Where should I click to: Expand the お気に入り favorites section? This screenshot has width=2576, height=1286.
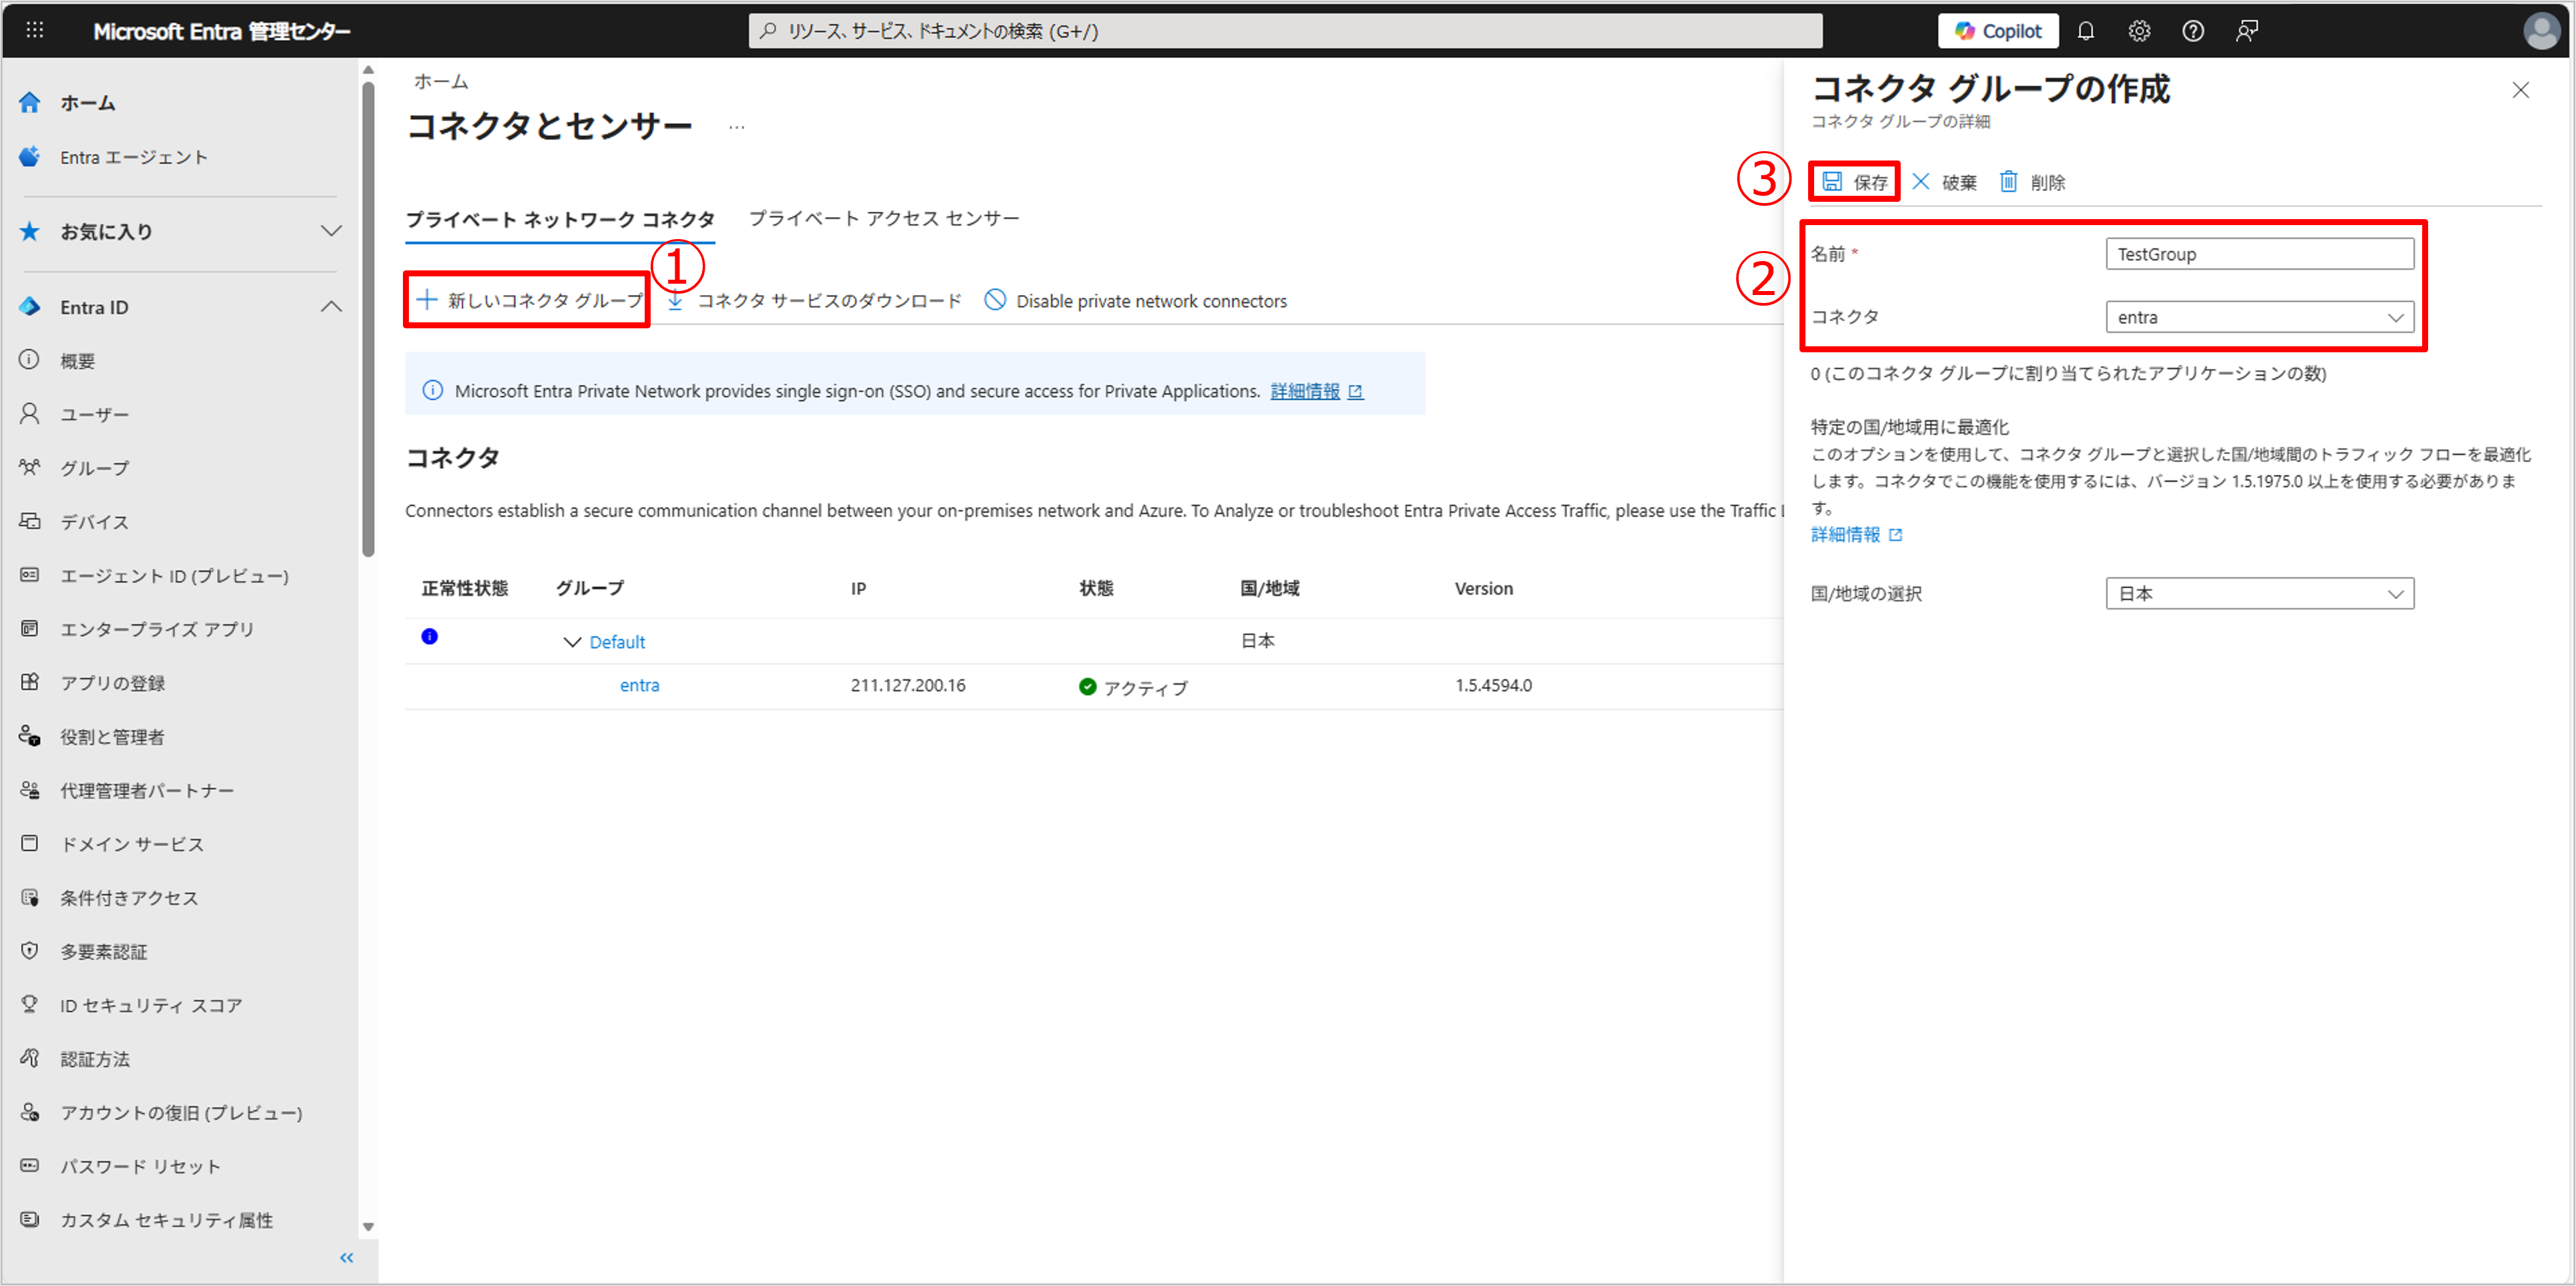coord(331,231)
